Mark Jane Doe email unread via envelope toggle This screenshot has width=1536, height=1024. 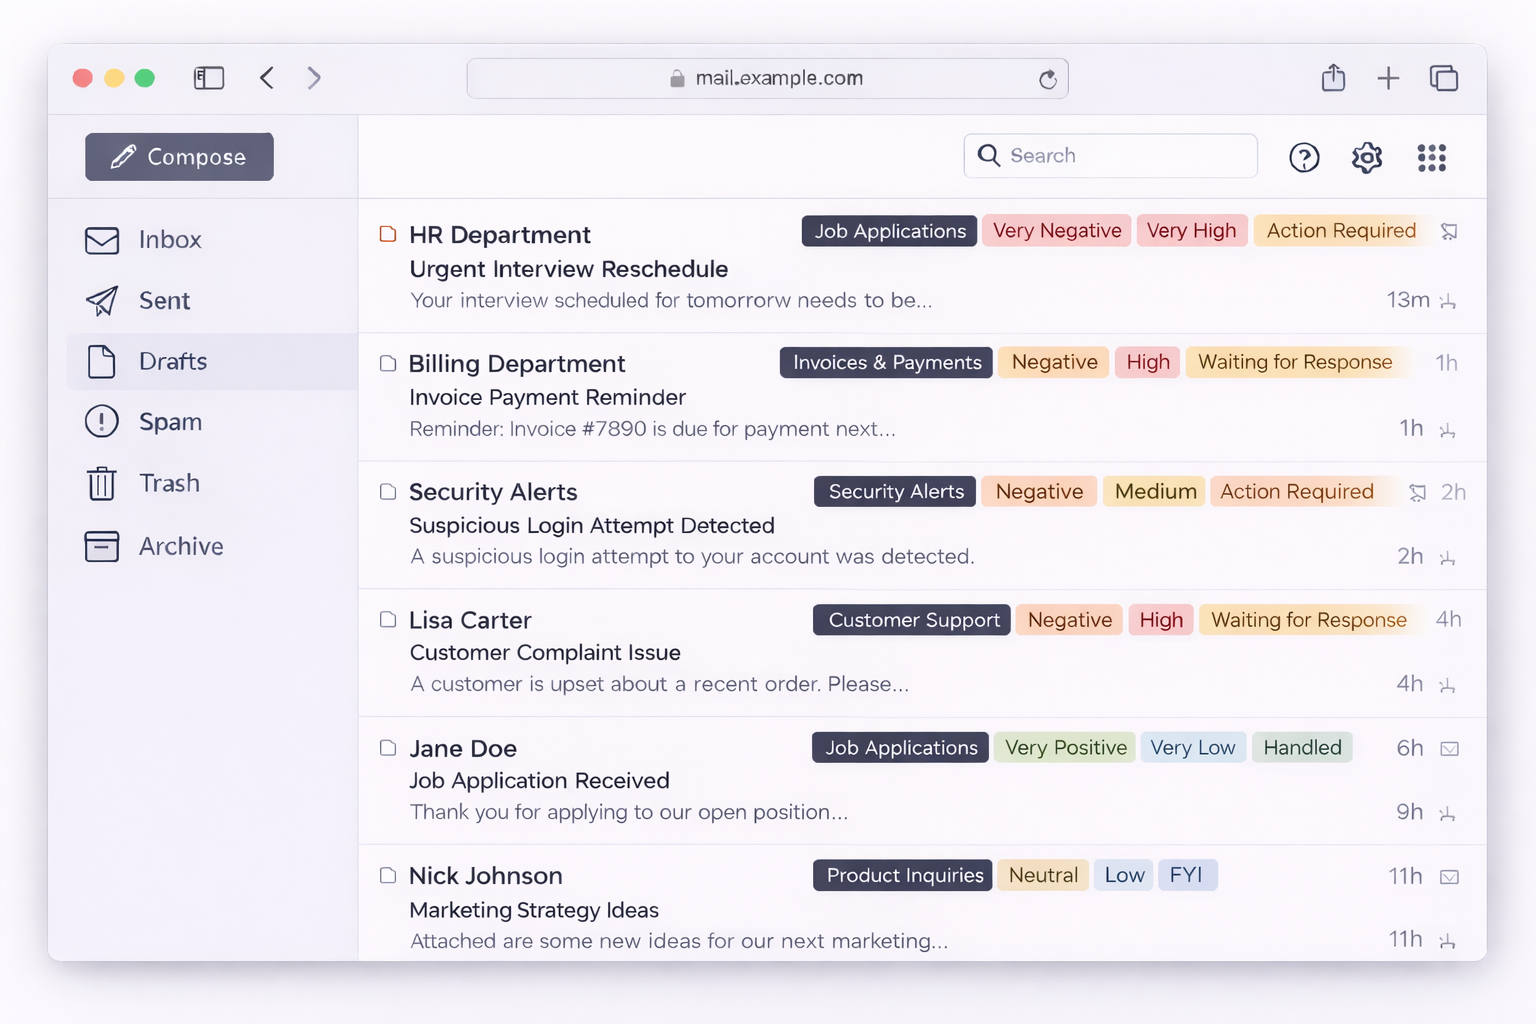coord(1449,747)
